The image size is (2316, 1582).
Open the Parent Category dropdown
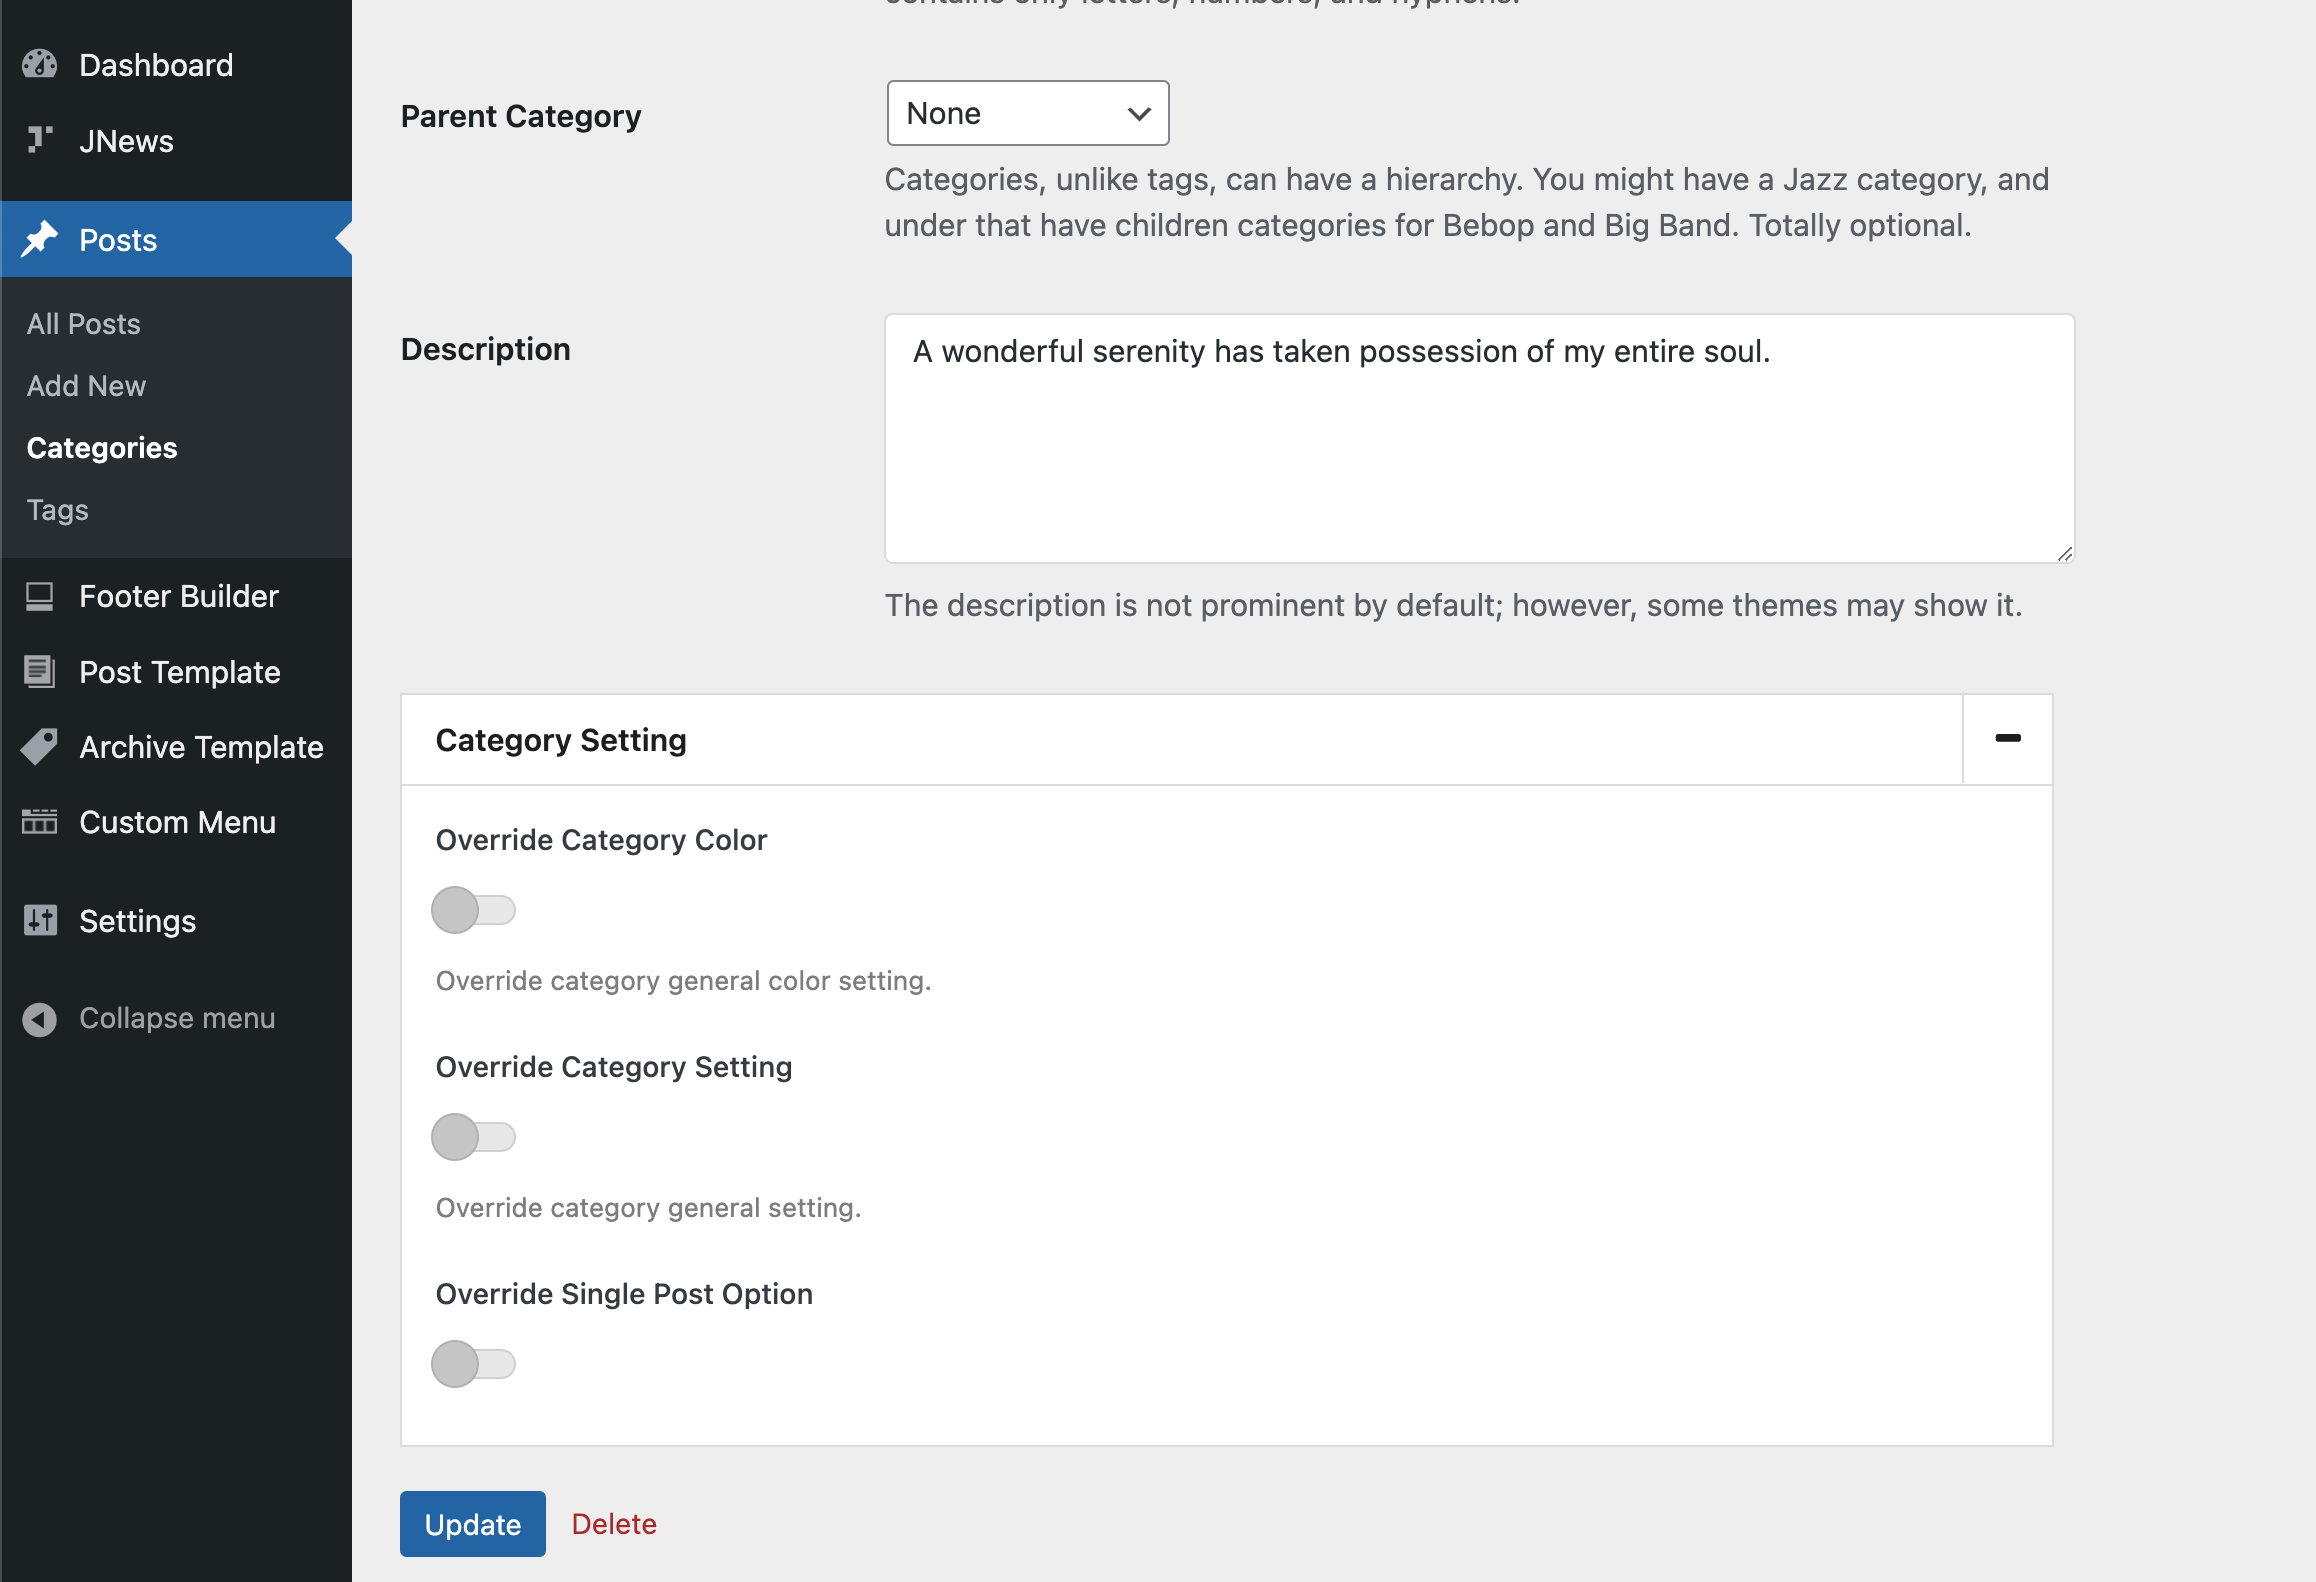tap(1027, 114)
